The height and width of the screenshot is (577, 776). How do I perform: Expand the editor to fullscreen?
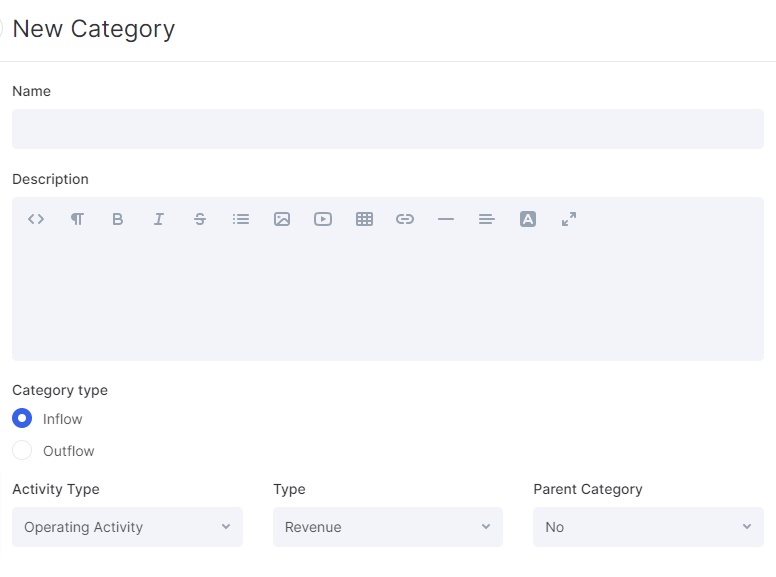coord(569,219)
